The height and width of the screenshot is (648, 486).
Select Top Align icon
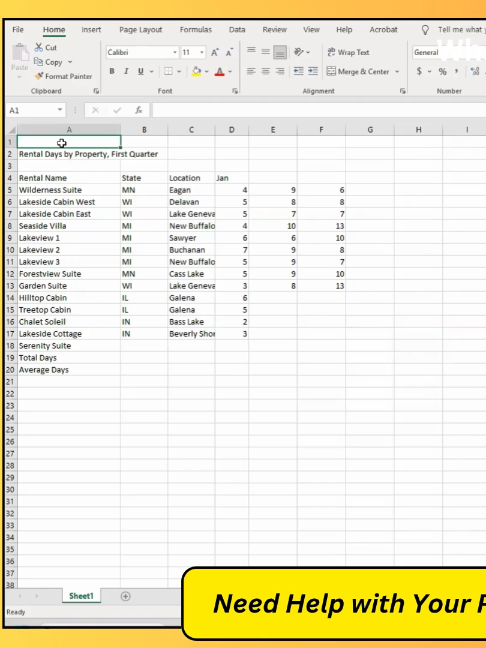tap(251, 51)
